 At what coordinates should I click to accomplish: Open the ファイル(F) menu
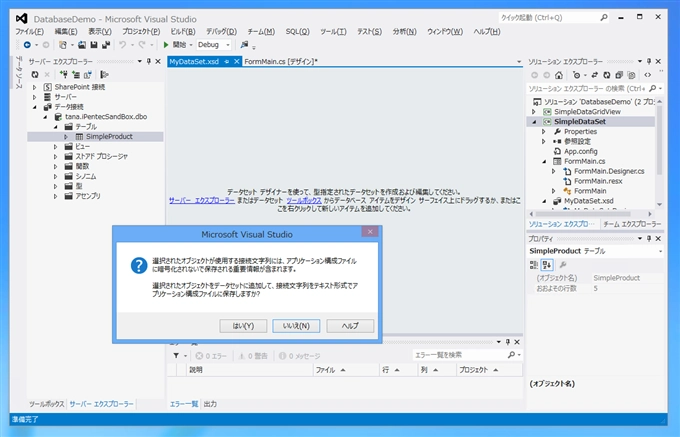(29, 32)
